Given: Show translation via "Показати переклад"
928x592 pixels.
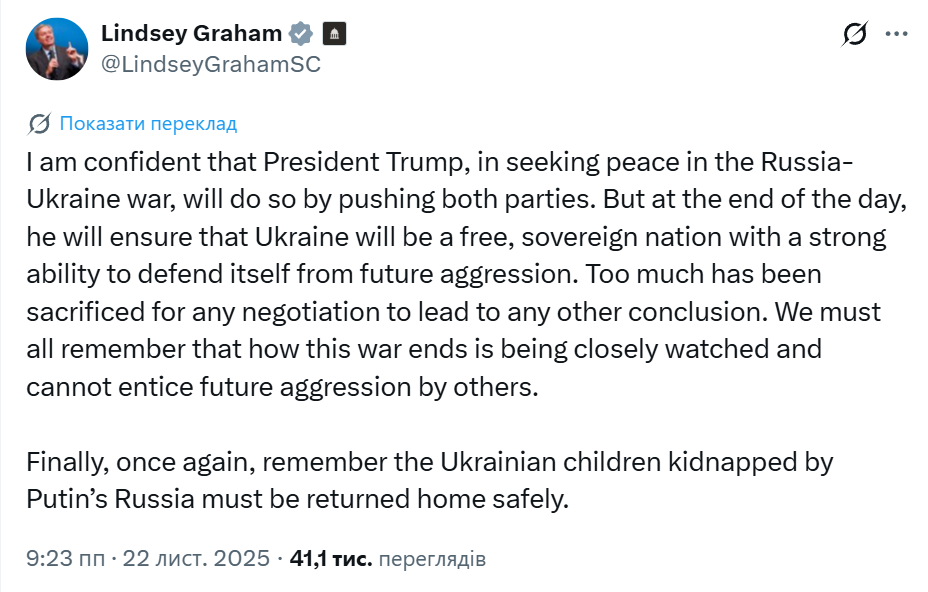Looking at the screenshot, I should pyautogui.click(x=148, y=124).
